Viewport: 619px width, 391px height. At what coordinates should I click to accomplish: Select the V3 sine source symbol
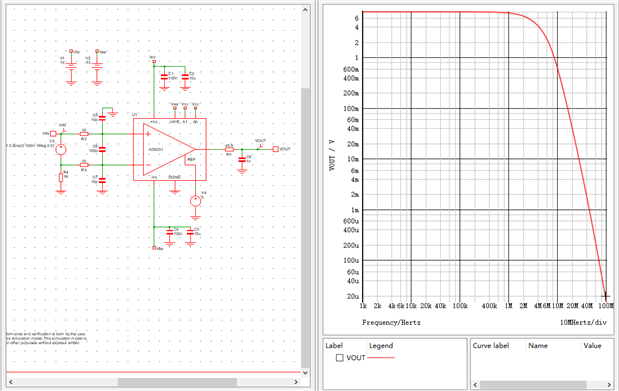(61, 149)
